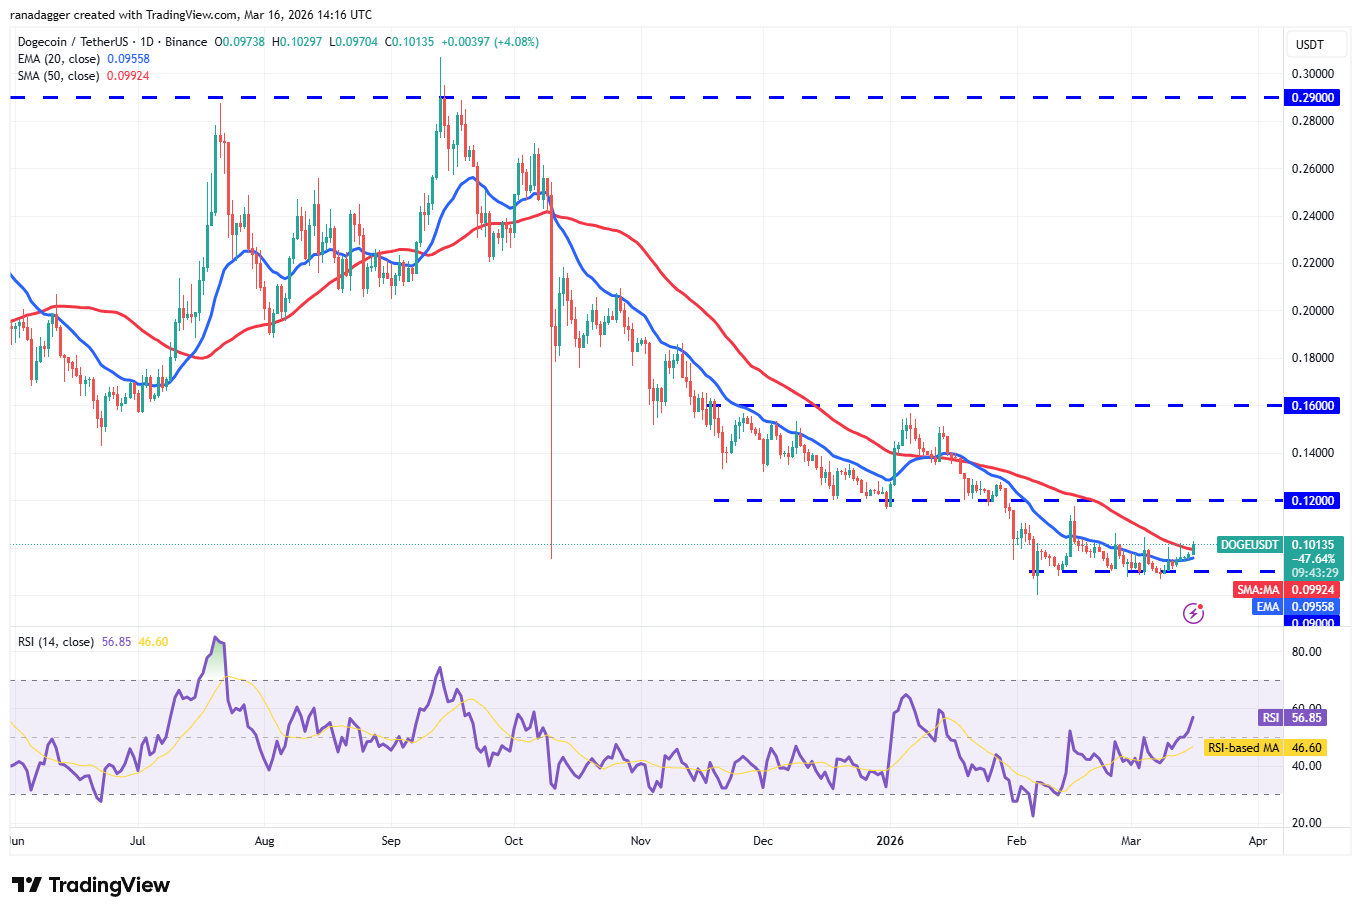This screenshot has width=1361, height=915.
Task: Click the Mar label on the time axis
Action: click(1131, 841)
